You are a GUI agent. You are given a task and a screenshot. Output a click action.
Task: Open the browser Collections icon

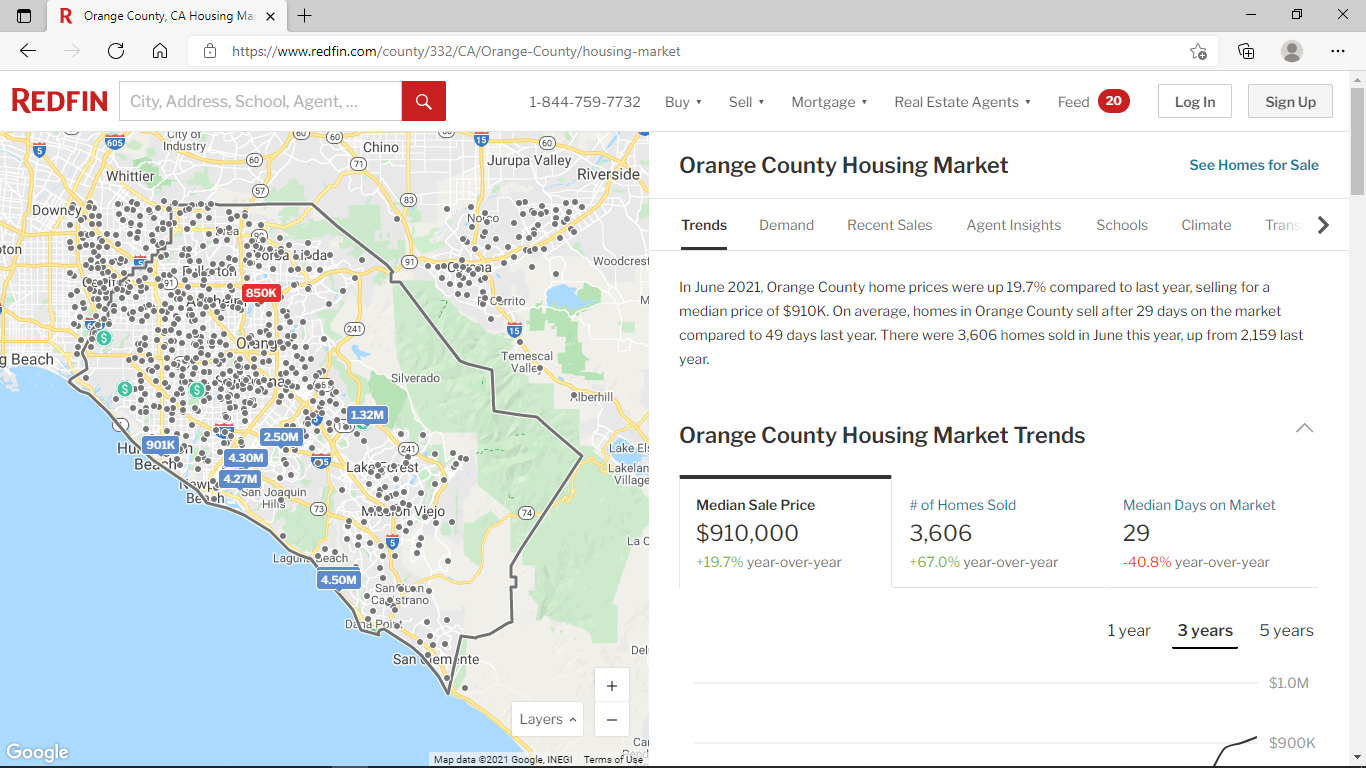click(1246, 51)
